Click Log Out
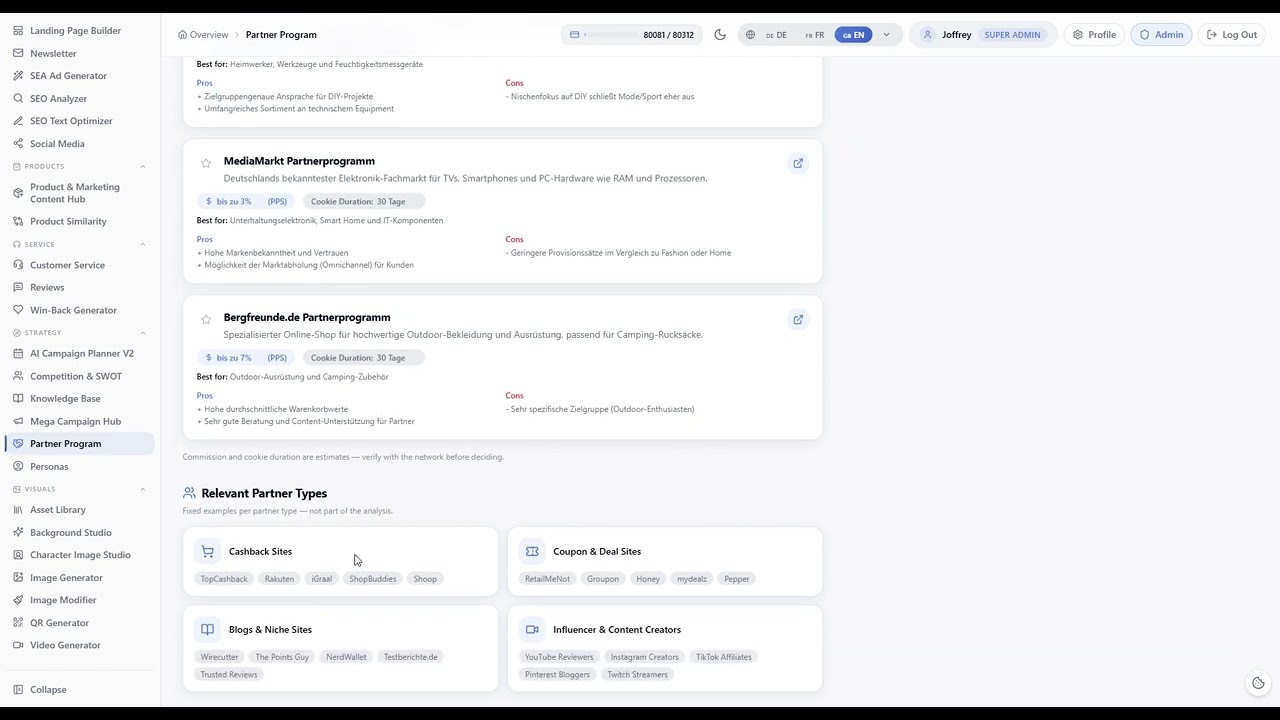This screenshot has height=720, width=1280. click(x=1231, y=35)
